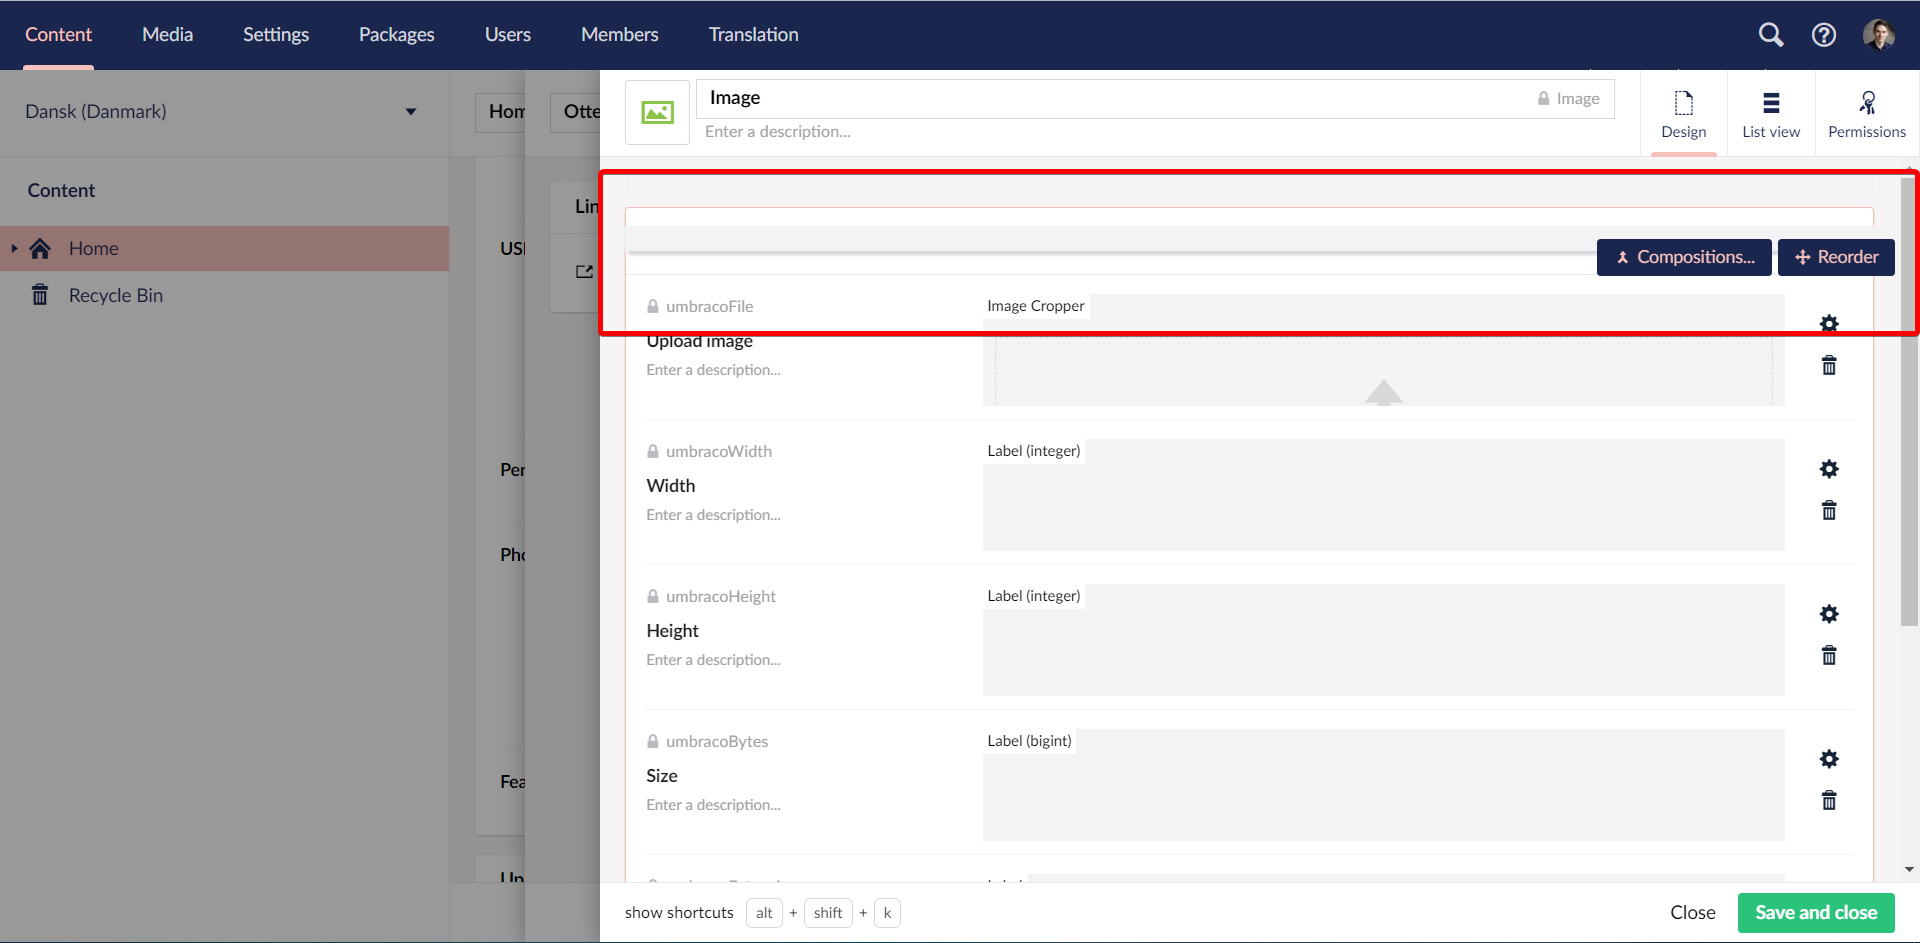Switch to the Permissions tab
The height and width of the screenshot is (943, 1920).
click(1866, 113)
